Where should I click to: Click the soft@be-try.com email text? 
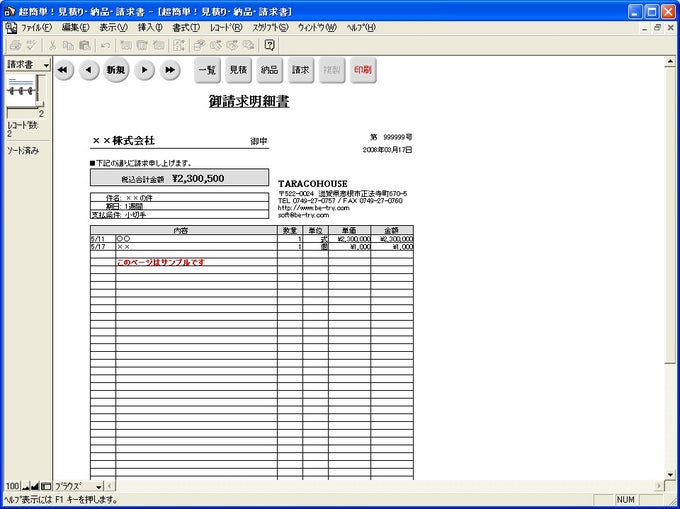tap(303, 215)
